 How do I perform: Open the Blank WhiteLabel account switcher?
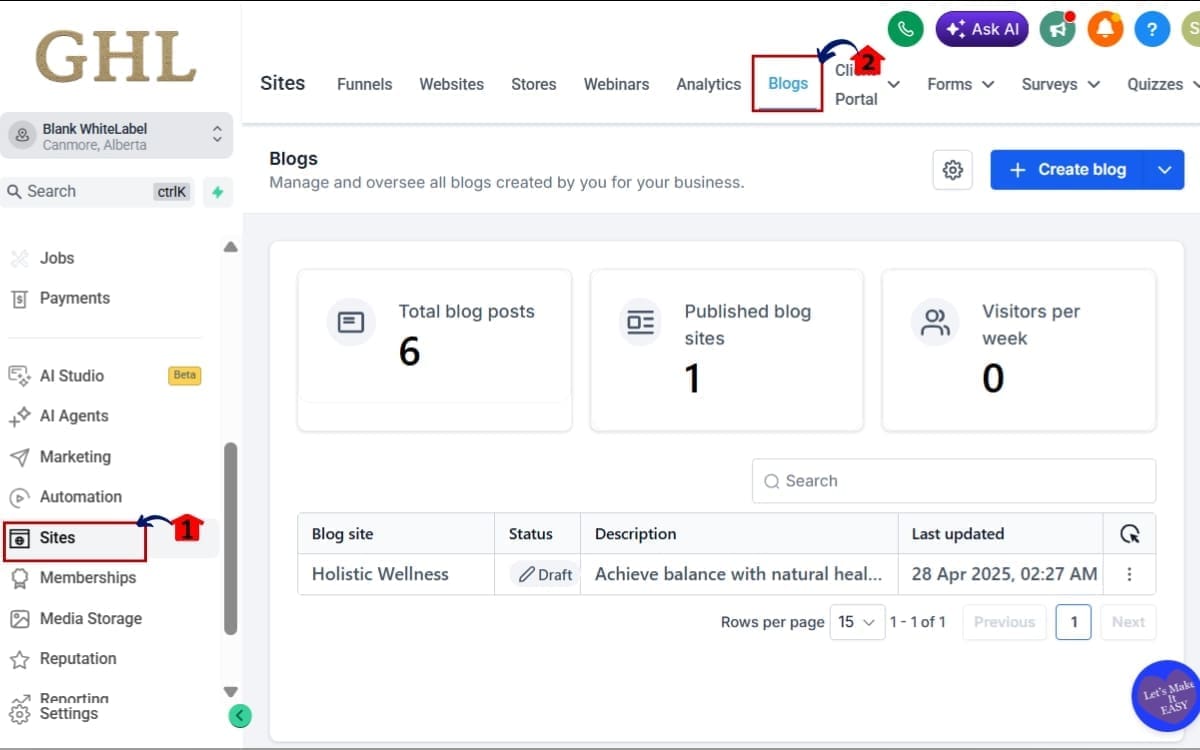(117, 136)
